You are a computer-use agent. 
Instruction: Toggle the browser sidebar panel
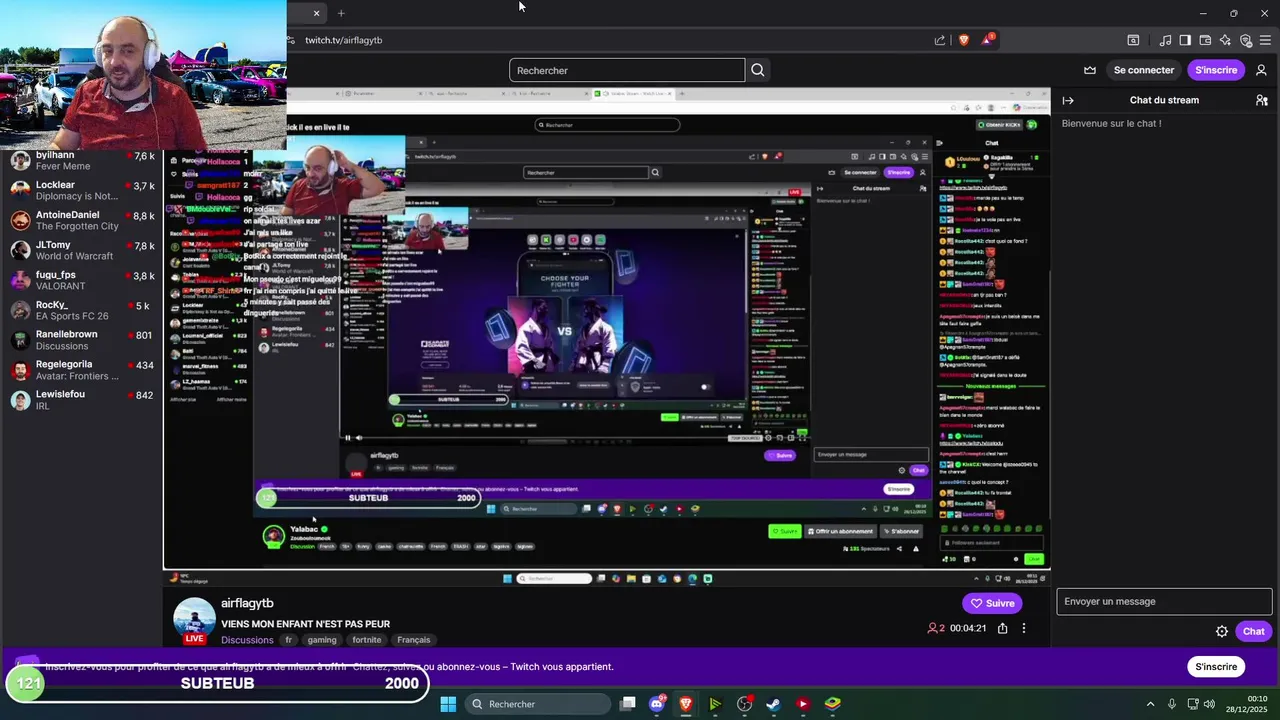tap(1185, 40)
